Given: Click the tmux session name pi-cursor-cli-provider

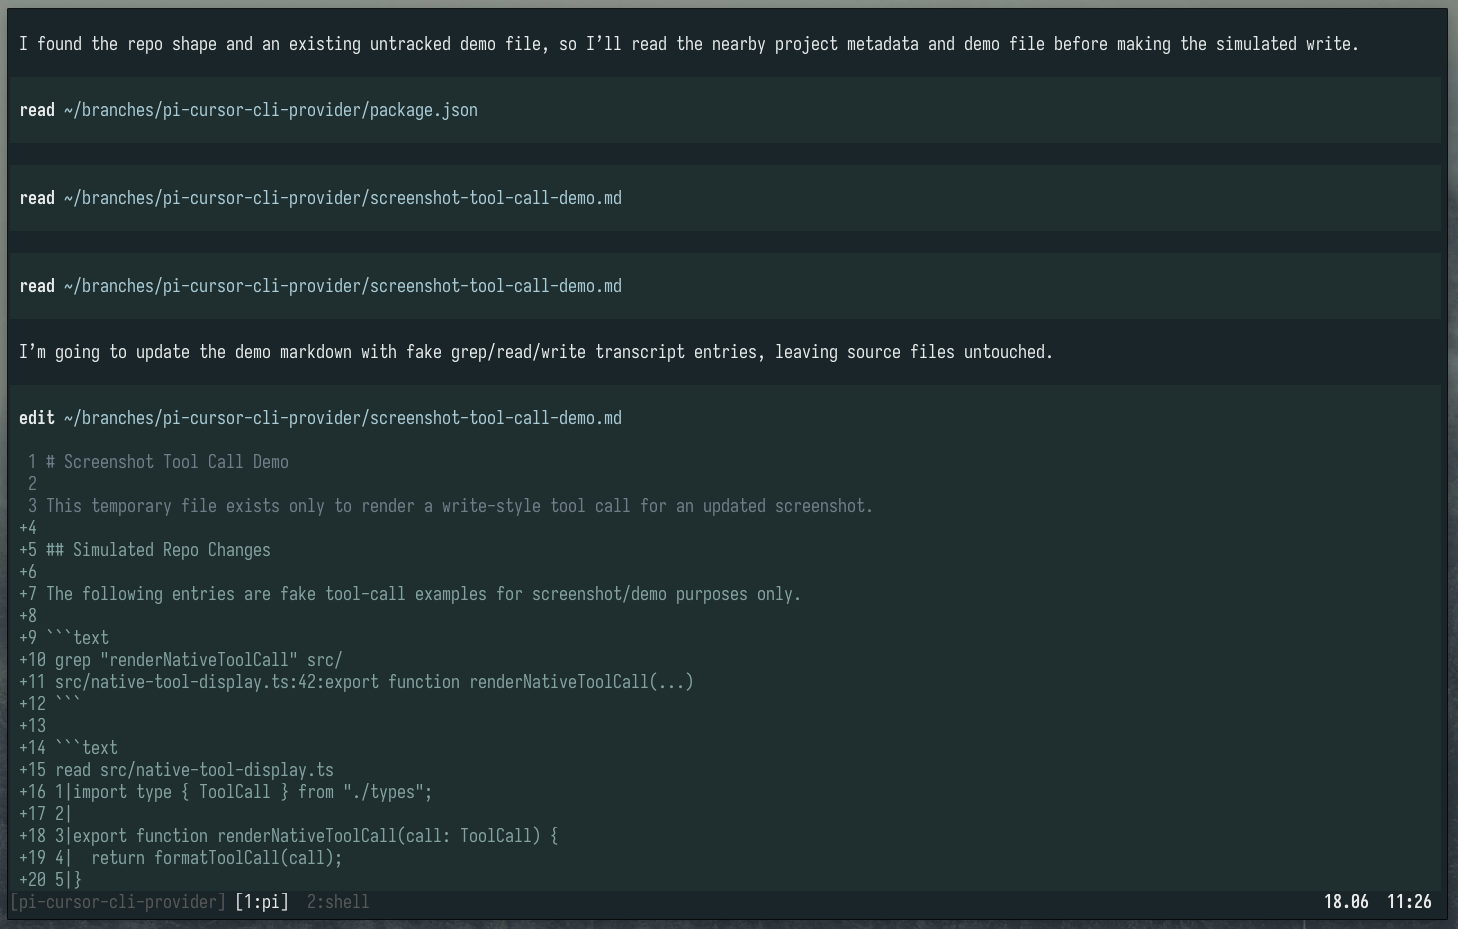Looking at the screenshot, I should tap(118, 902).
